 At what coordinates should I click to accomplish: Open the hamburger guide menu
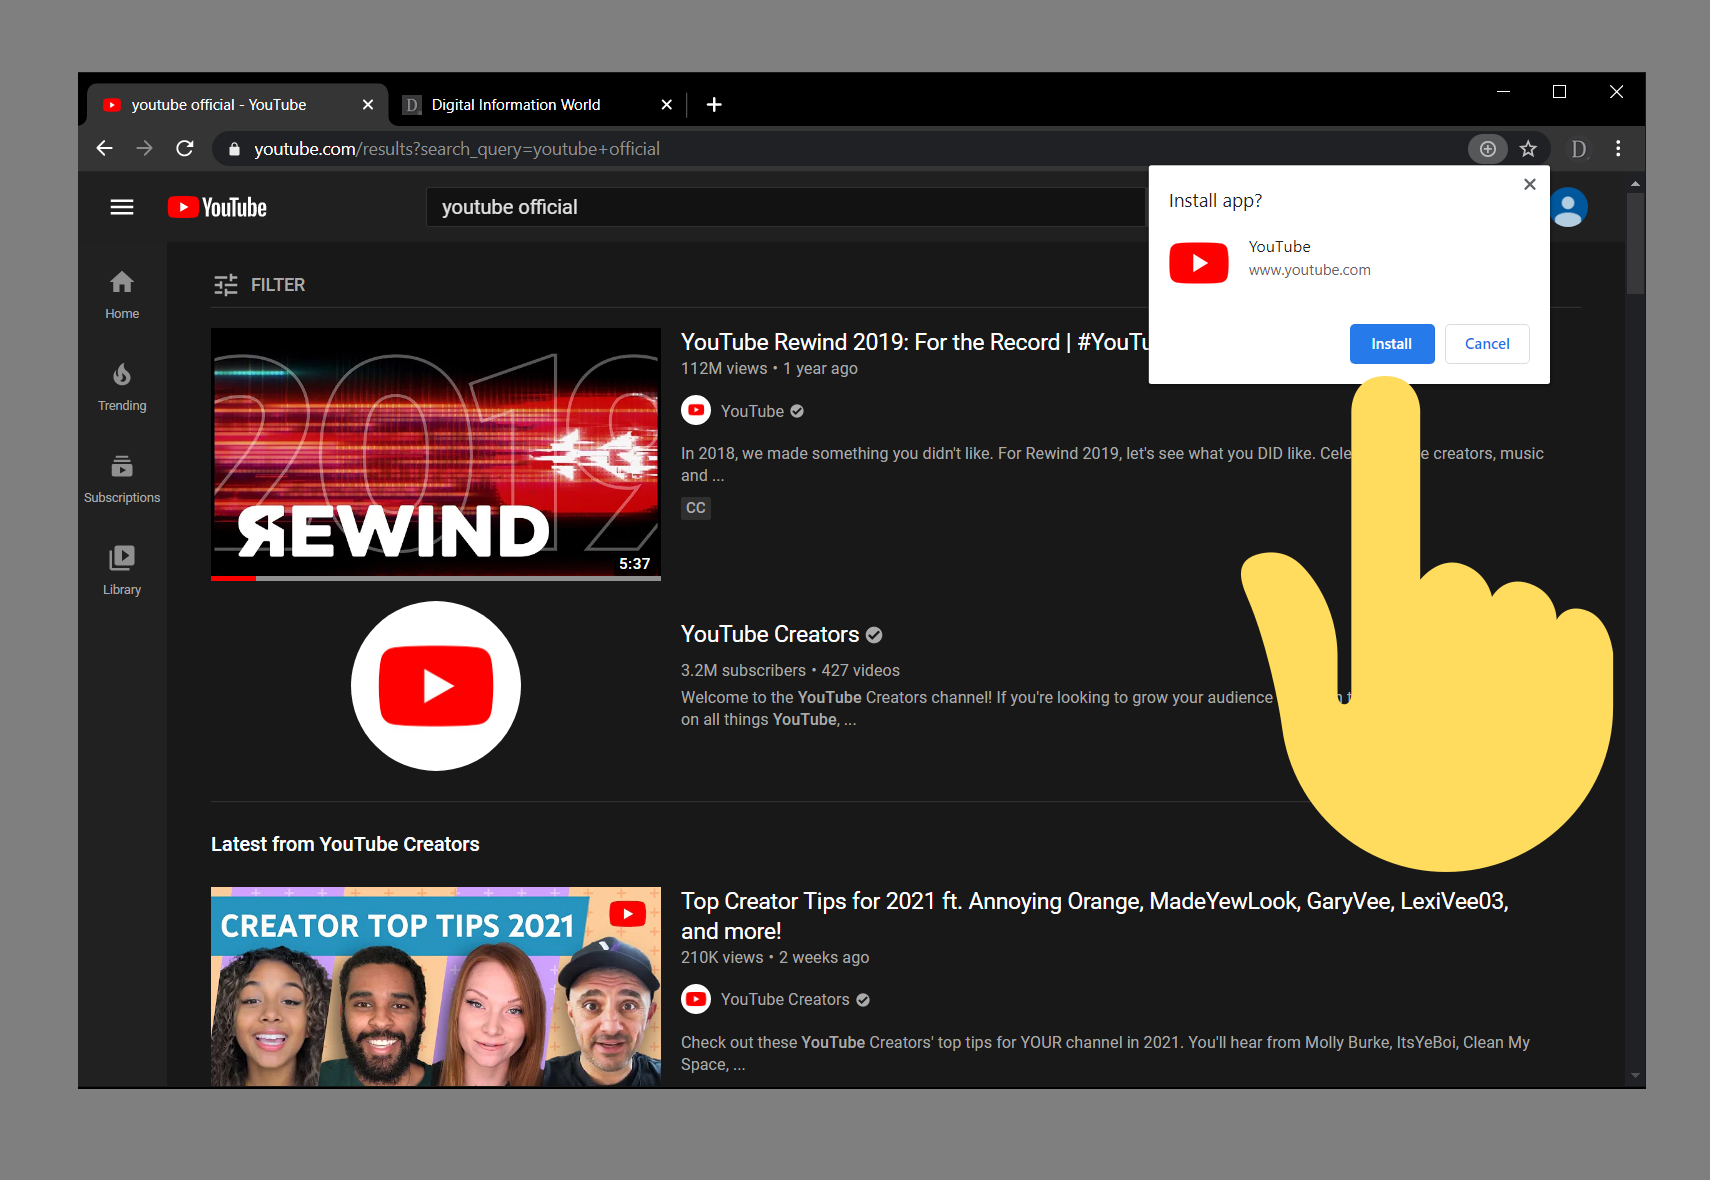[x=122, y=206]
